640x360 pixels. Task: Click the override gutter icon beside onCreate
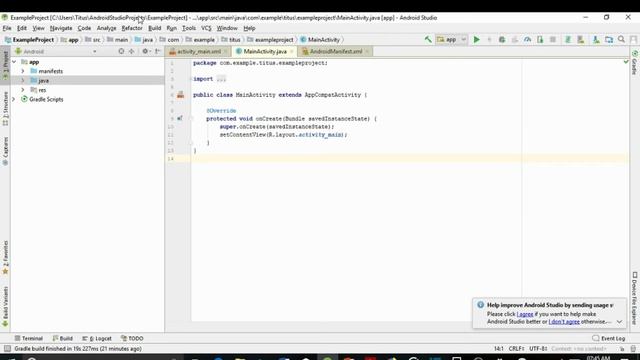[180, 118]
